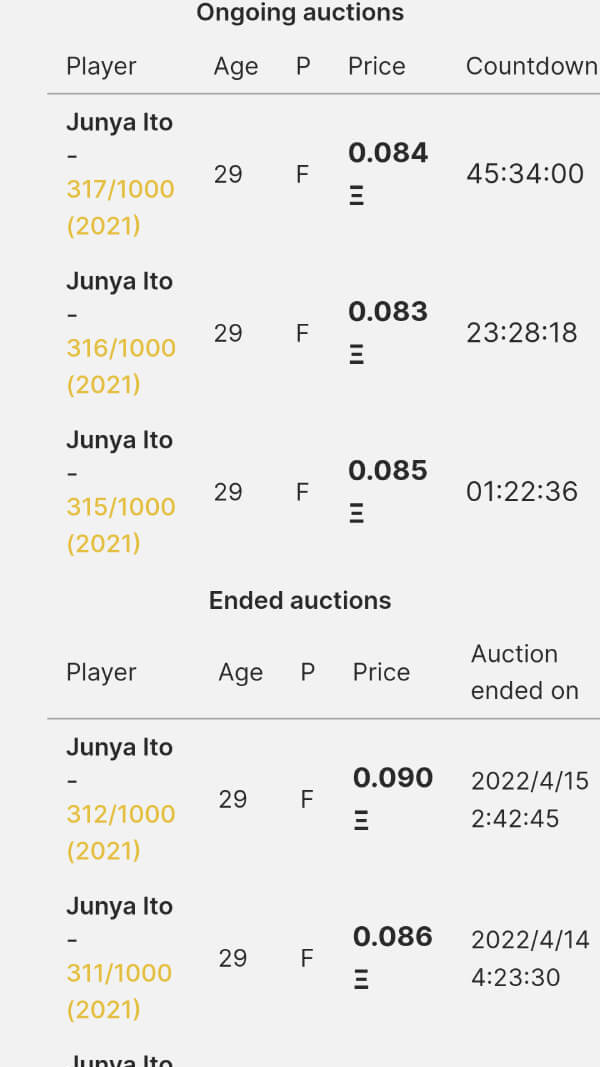
Task: Click the Ethereum symbol under price 0.086
Action: pos(361,980)
